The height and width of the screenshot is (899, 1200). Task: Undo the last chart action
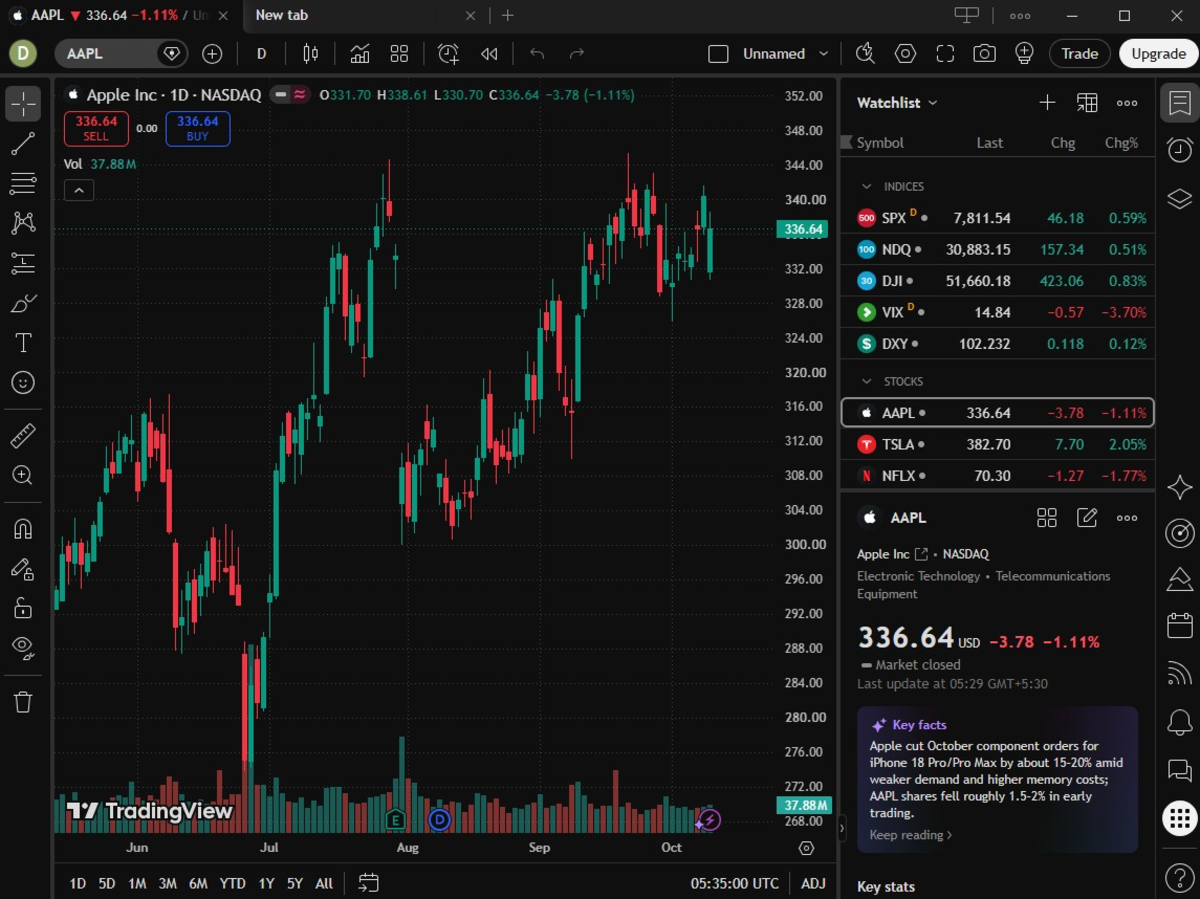pos(537,54)
